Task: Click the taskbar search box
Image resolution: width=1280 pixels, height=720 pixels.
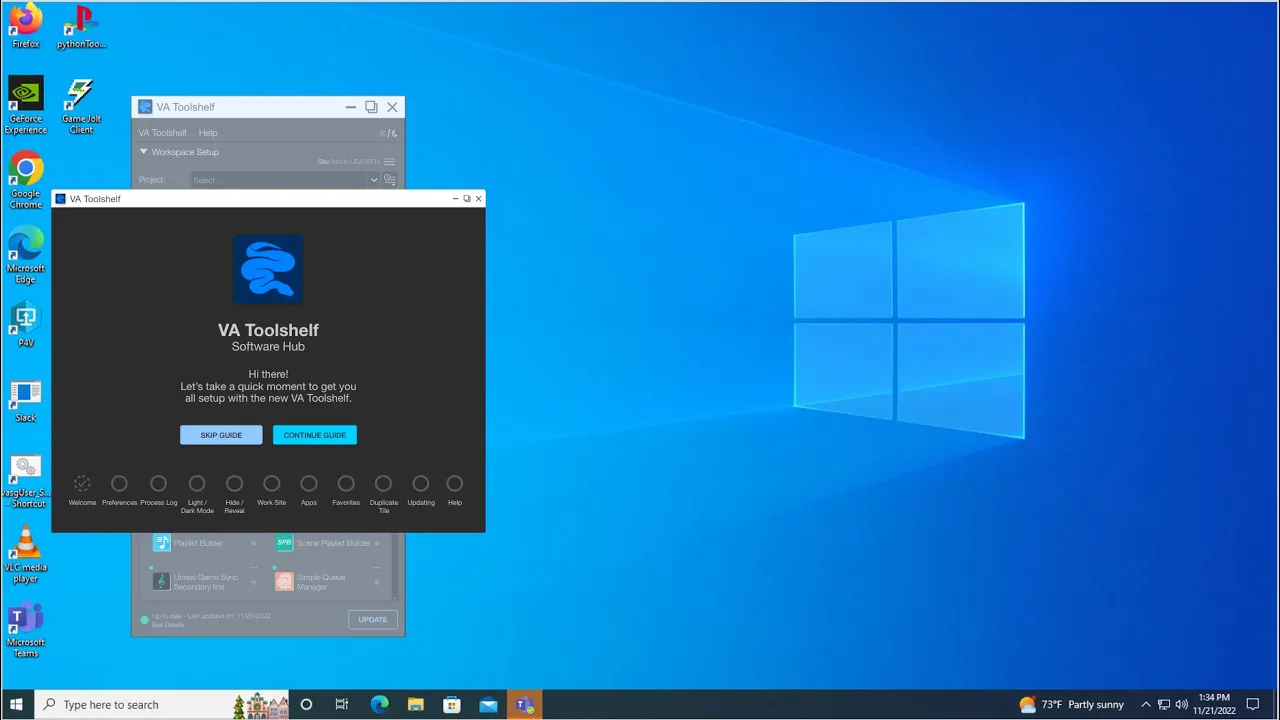Action: pyautogui.click(x=161, y=704)
